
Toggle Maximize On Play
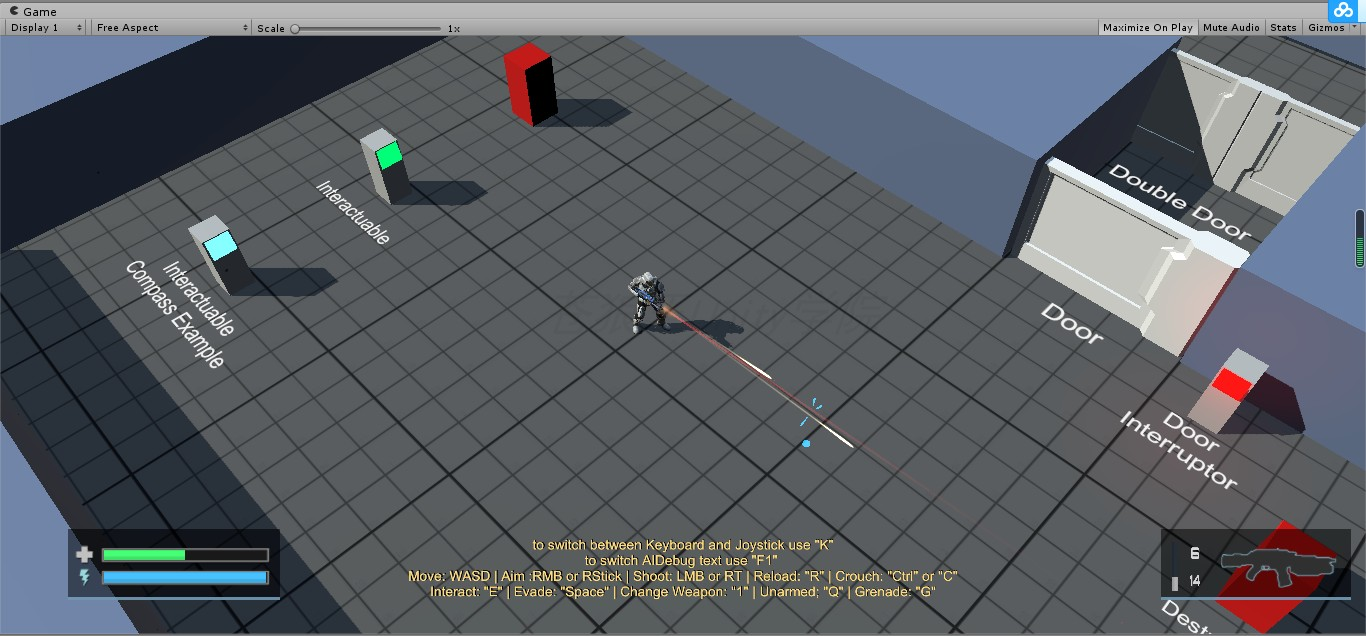coord(1147,28)
